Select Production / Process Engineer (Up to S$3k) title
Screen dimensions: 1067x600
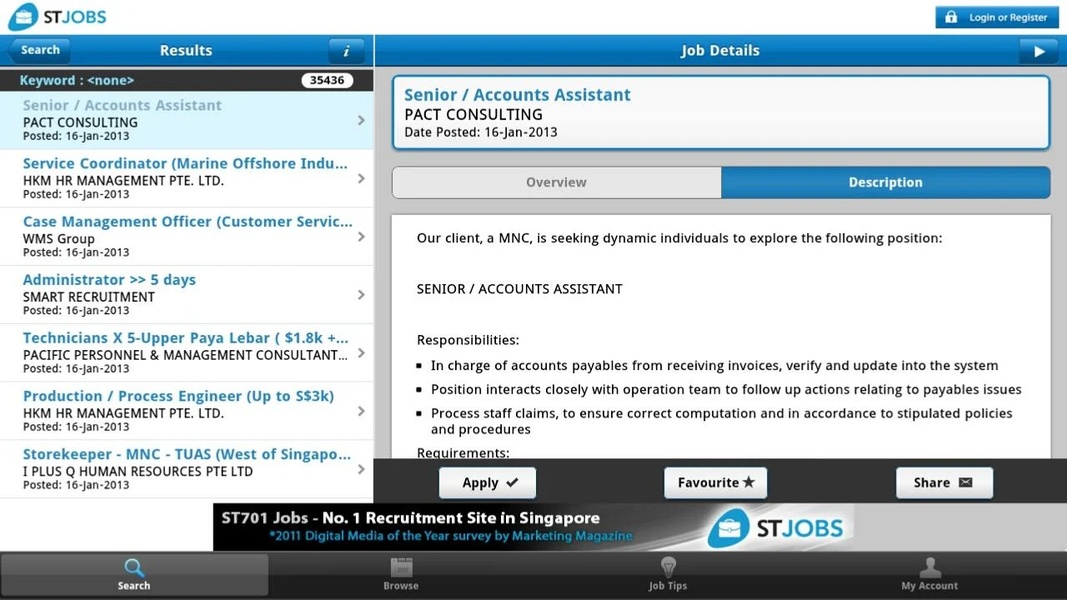[x=178, y=396]
